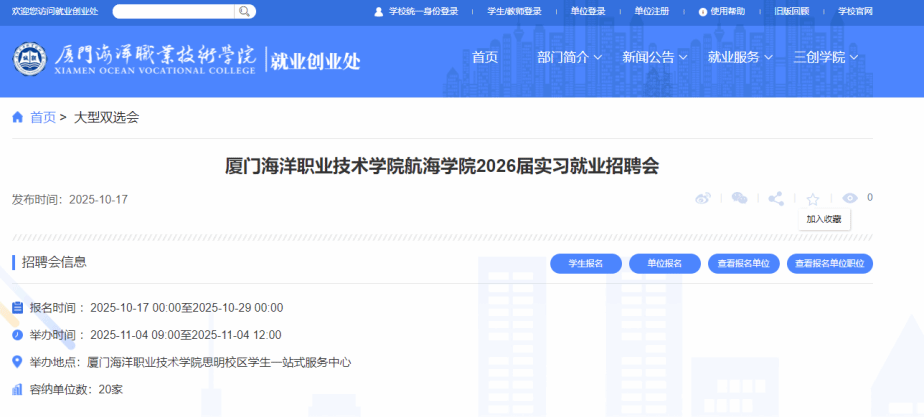This screenshot has height=418, width=924.
Task: Open 查看报名单位职位 button
Action: tap(830, 263)
